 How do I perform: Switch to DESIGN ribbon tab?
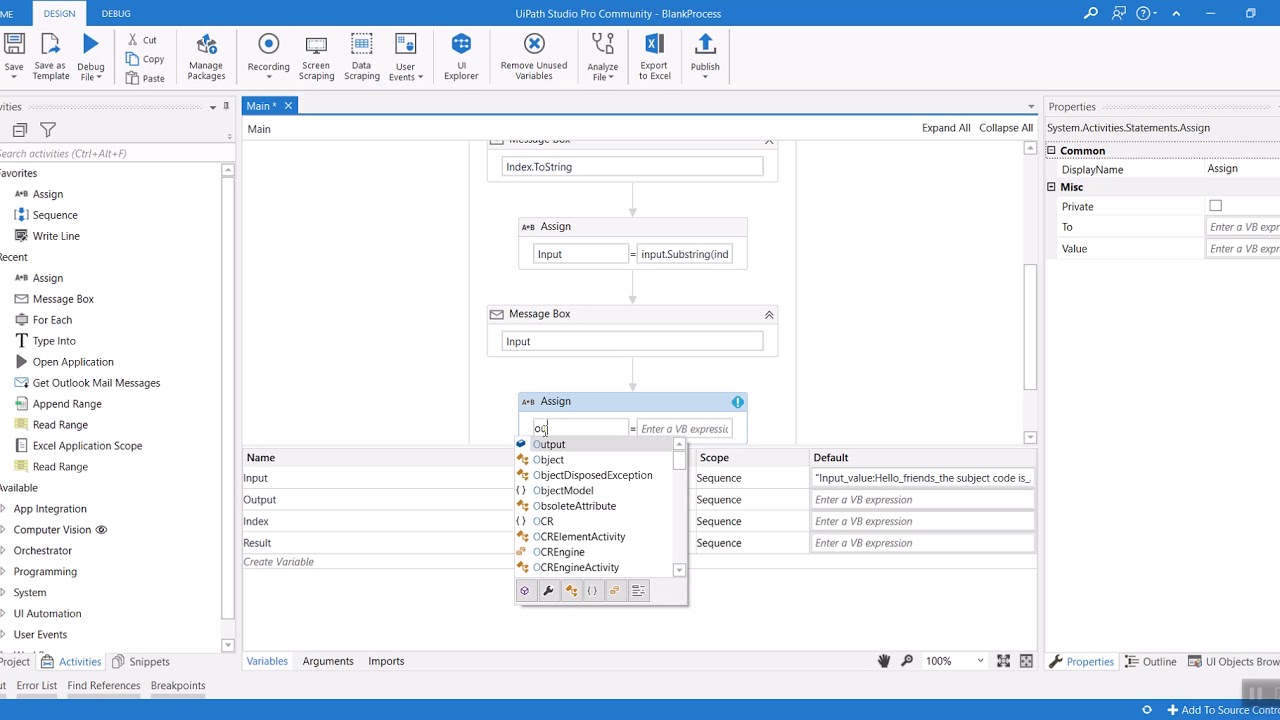[x=59, y=13]
